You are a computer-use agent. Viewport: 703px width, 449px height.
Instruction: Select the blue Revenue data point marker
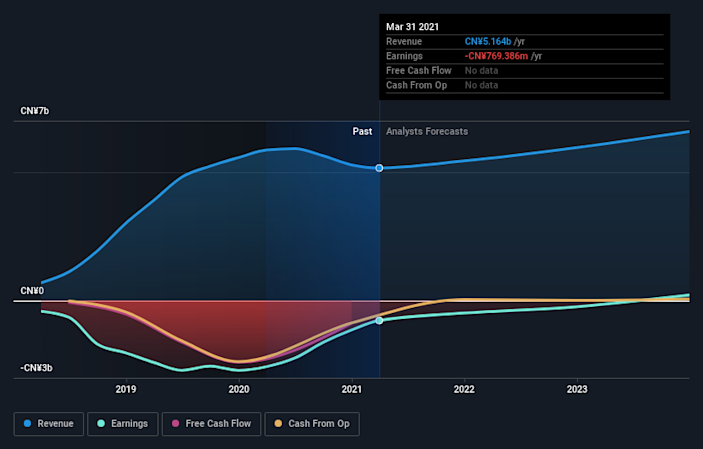379,168
